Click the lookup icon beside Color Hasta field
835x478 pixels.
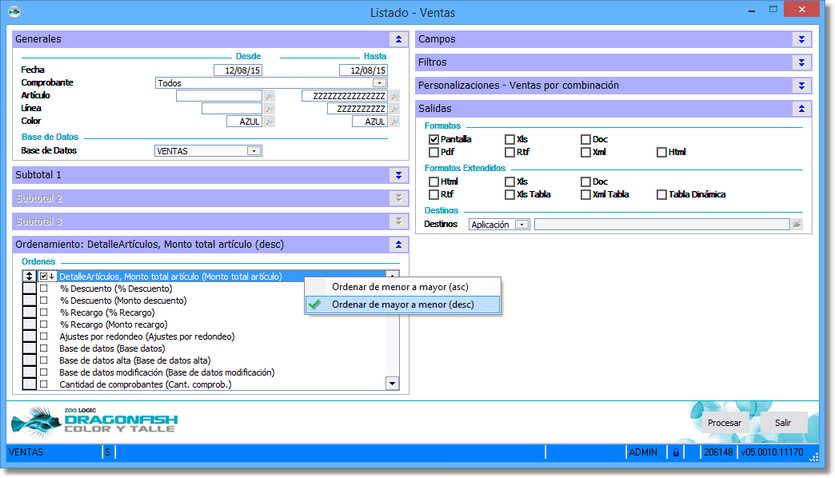pyautogui.click(x=393, y=121)
